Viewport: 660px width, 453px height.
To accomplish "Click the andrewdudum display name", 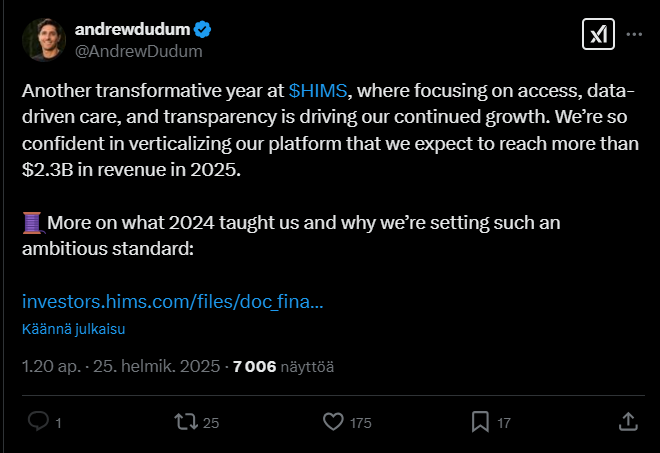I will 133,29.
